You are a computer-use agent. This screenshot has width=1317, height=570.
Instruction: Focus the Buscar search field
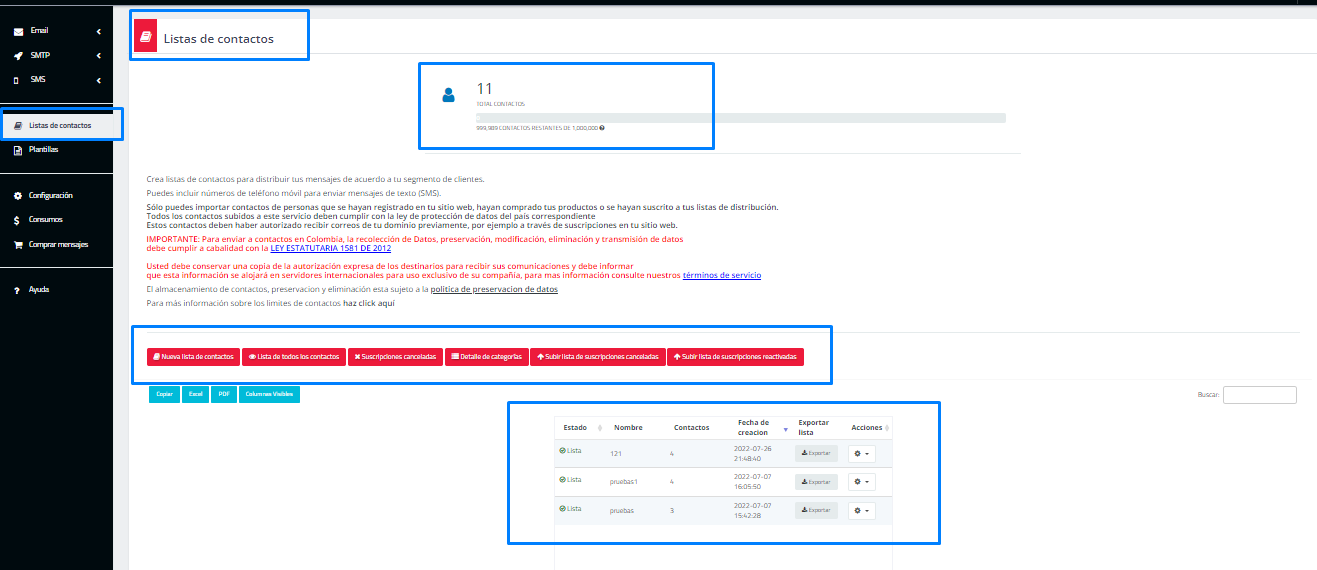click(x=1259, y=395)
